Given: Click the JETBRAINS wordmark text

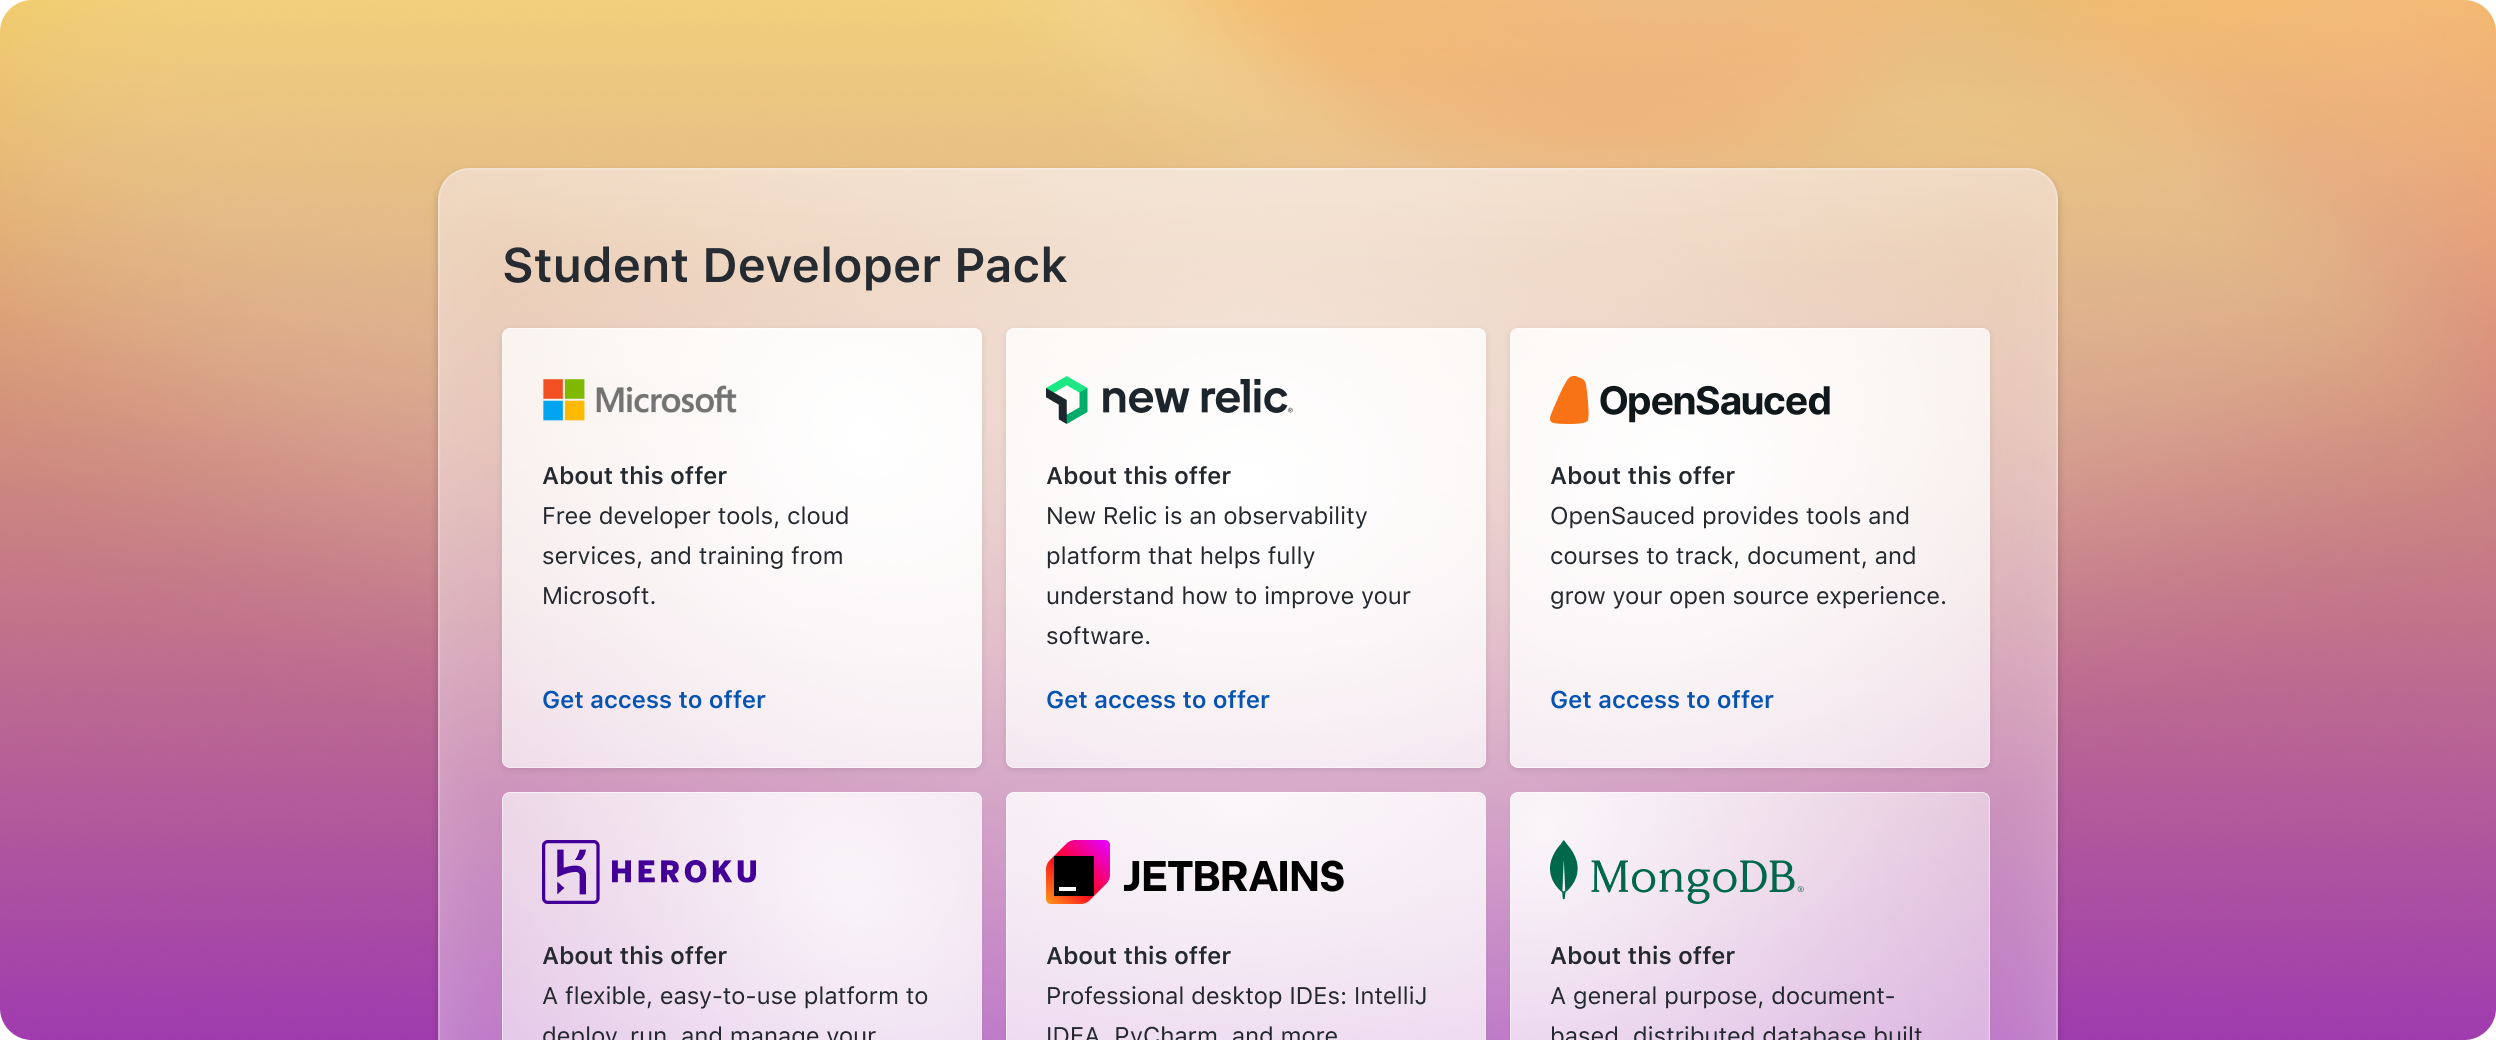Looking at the screenshot, I should tap(1233, 877).
